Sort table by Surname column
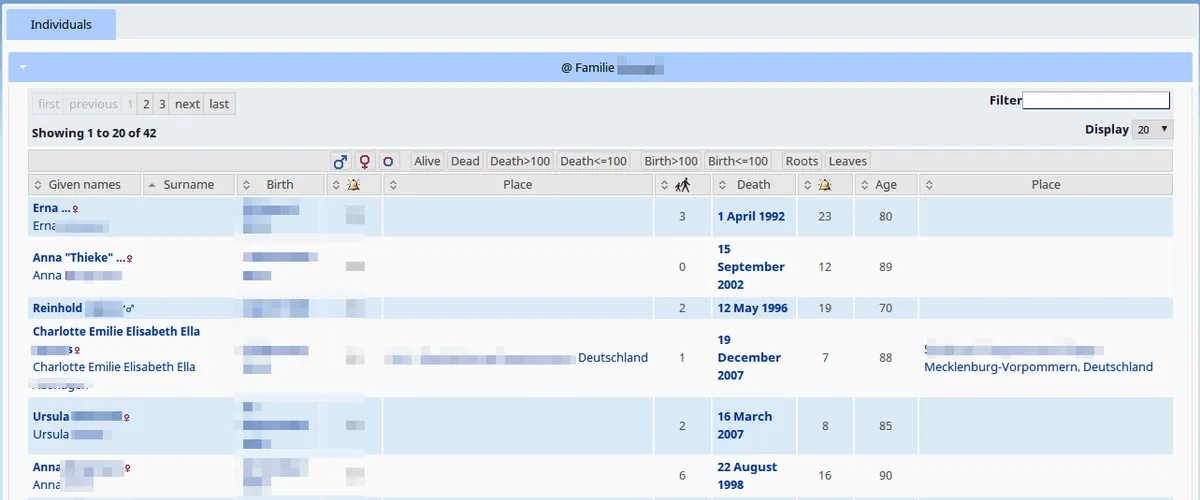Screen dimensions: 1200x500 coord(188,185)
